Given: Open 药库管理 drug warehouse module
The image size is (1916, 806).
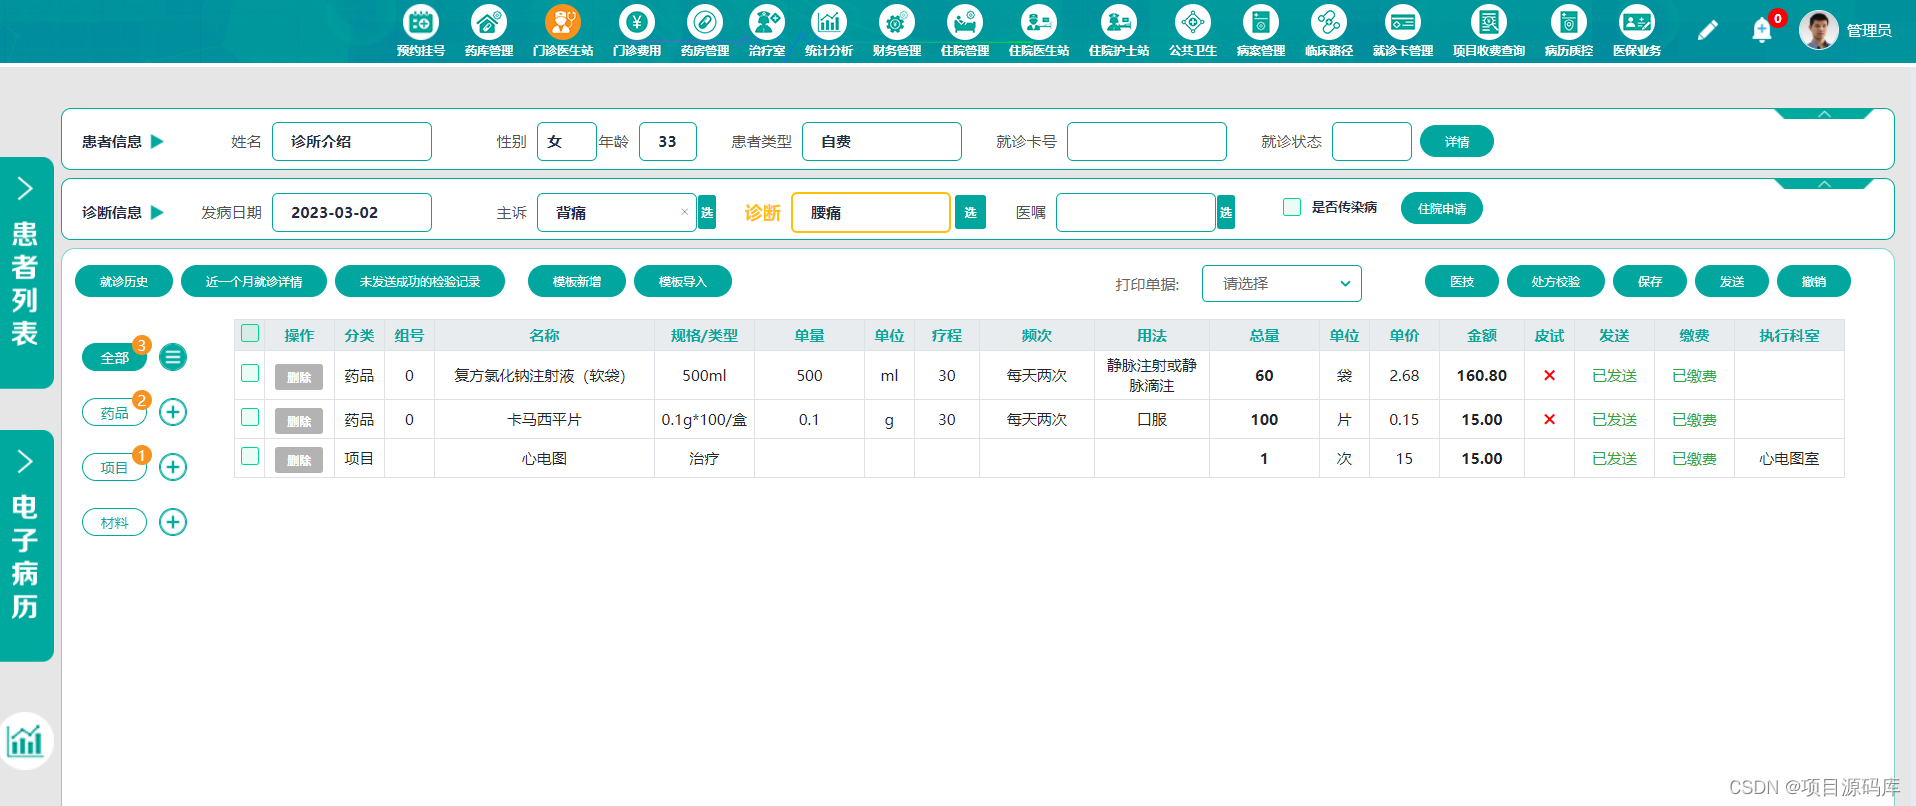Looking at the screenshot, I should click(x=489, y=31).
